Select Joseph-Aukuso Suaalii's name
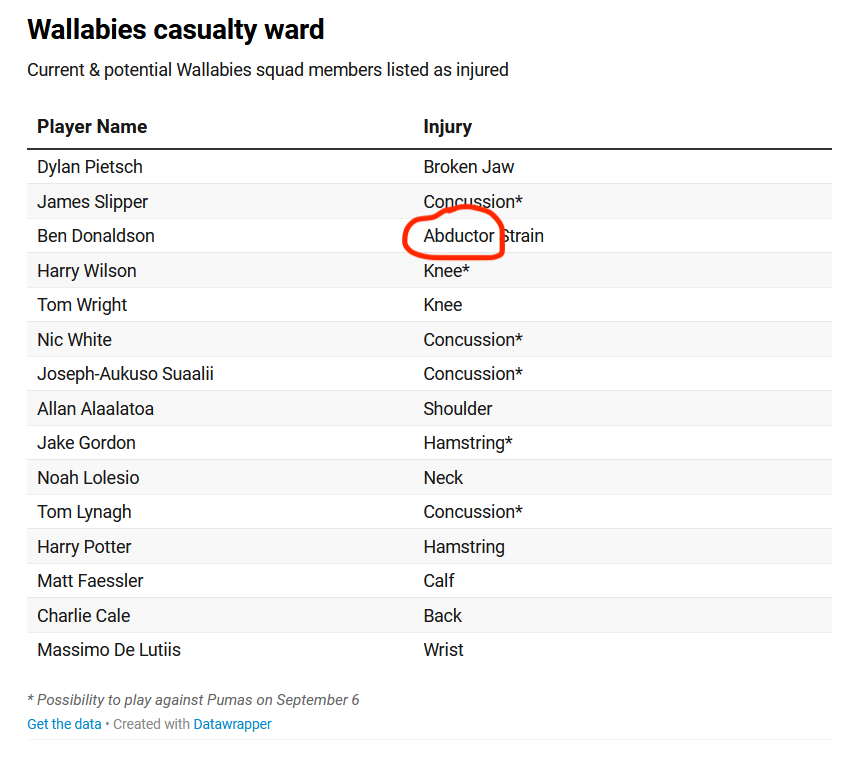Viewport: 857px width, 761px height. [x=125, y=374]
